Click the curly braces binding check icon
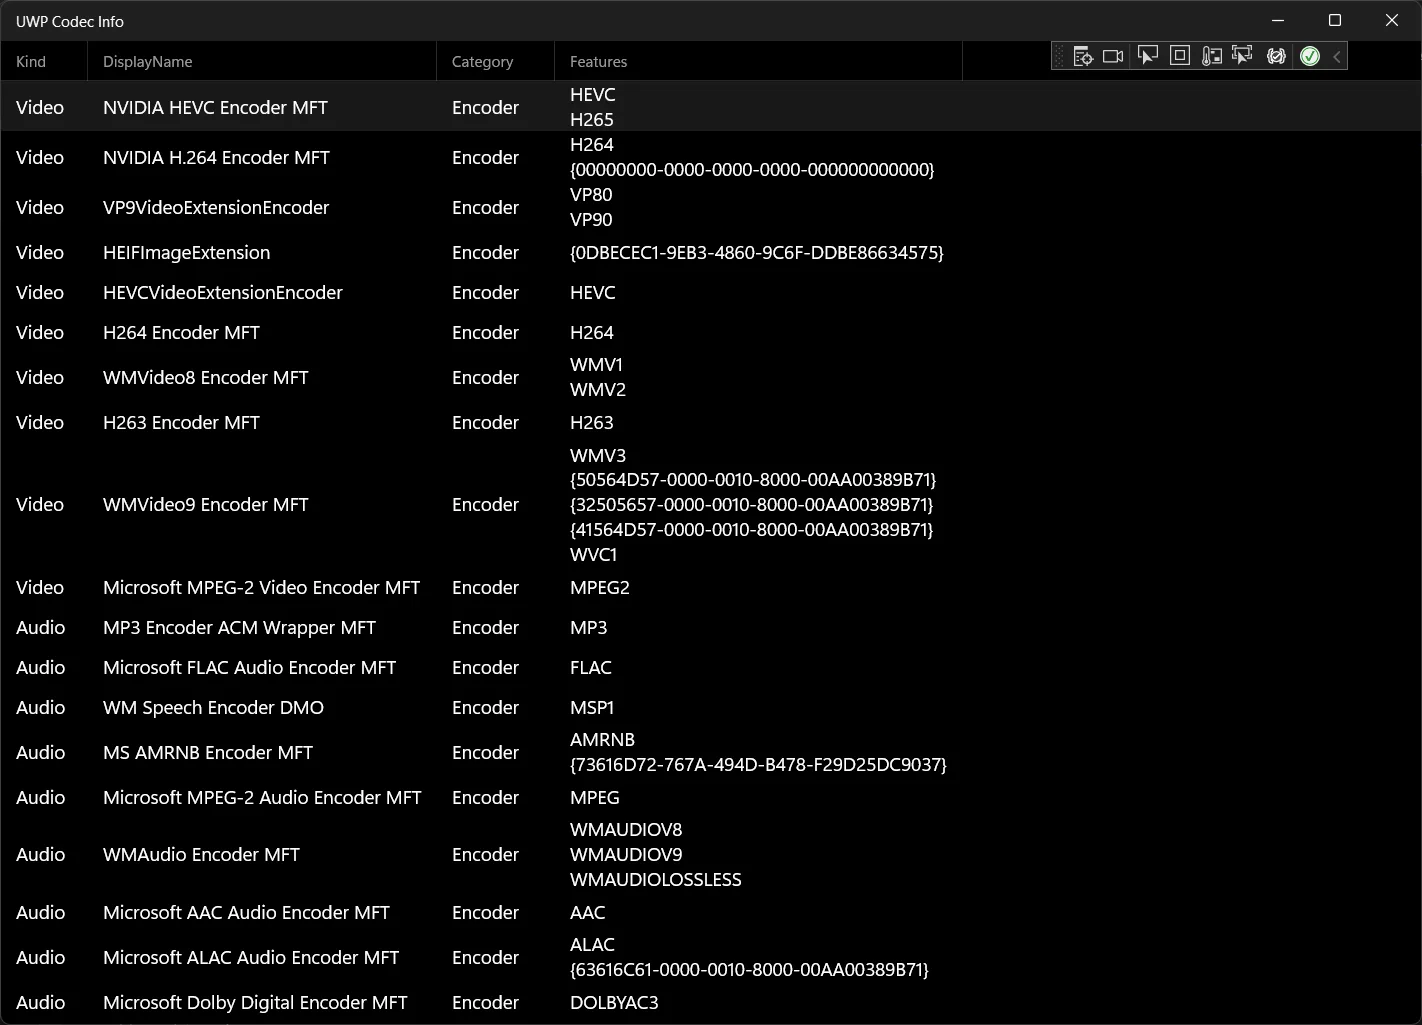 pyautogui.click(x=1276, y=56)
